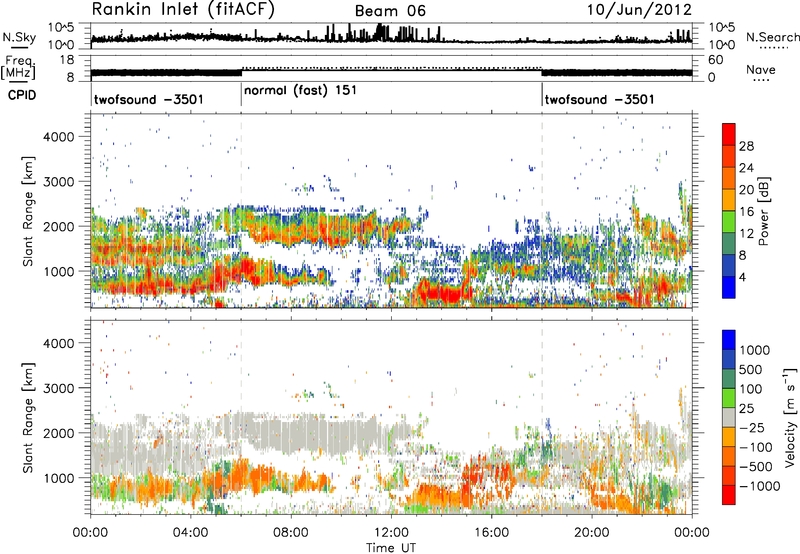
Task: Click the second 'twofsound -3501' label after 18:00
Action: point(599,99)
